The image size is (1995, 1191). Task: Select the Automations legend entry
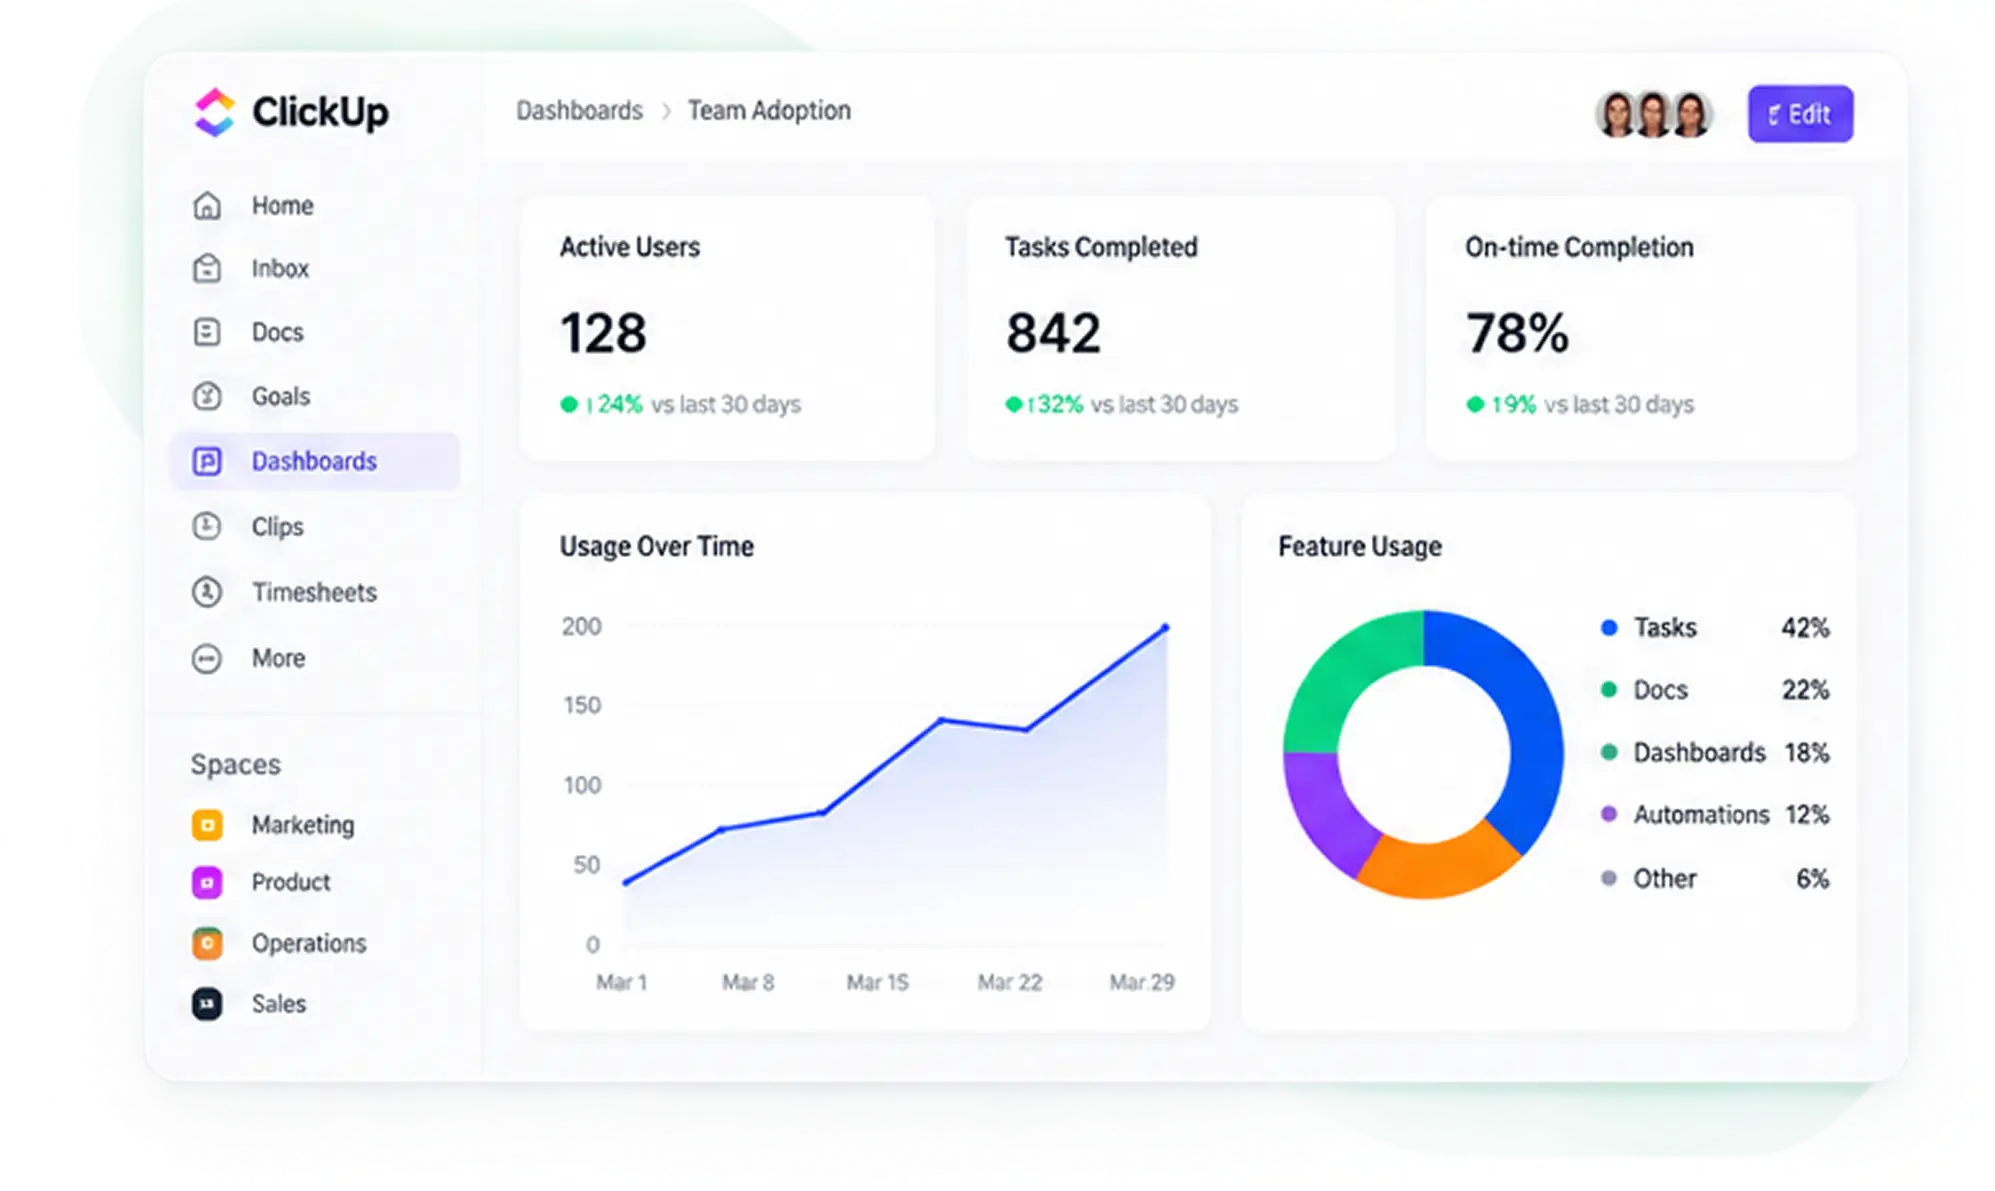1715,814
